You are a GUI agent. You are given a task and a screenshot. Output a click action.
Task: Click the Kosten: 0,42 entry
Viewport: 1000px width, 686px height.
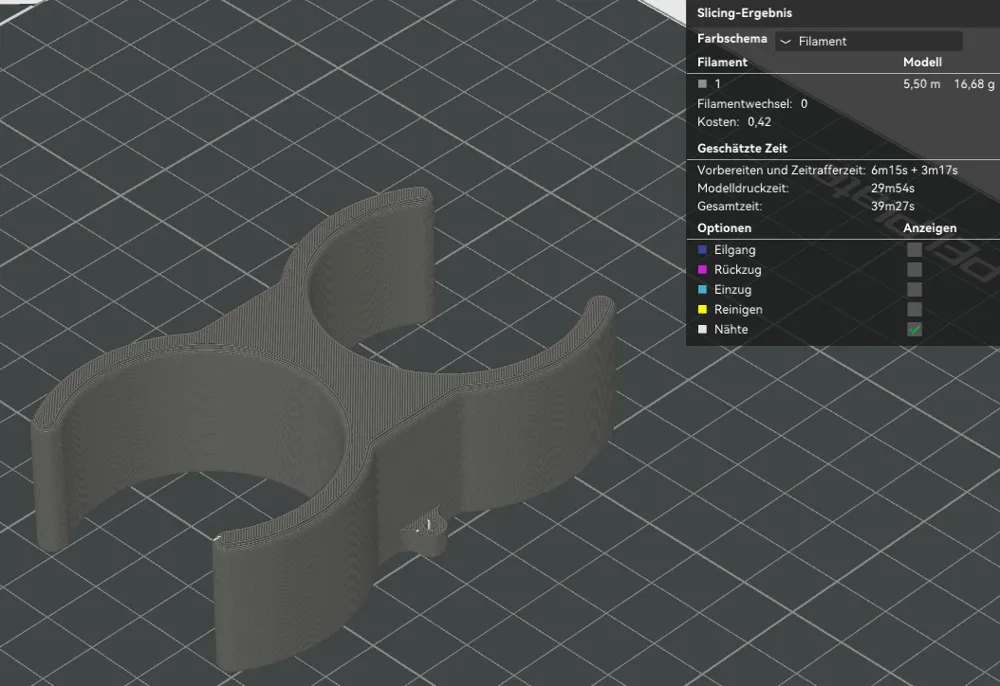pos(734,122)
